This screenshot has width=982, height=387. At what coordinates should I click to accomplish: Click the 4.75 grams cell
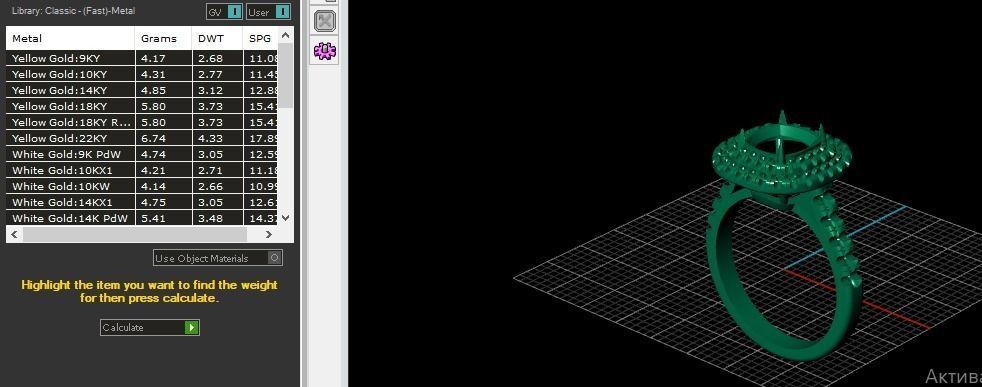point(163,202)
